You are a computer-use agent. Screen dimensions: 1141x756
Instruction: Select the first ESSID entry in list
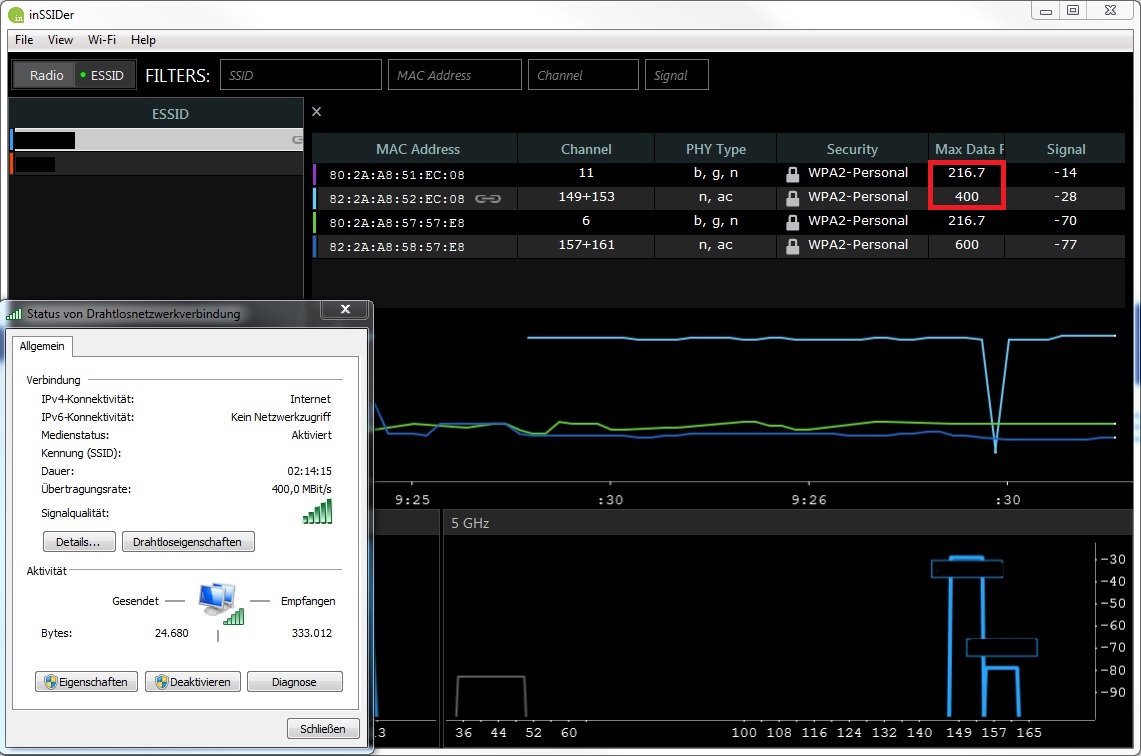click(x=157, y=140)
